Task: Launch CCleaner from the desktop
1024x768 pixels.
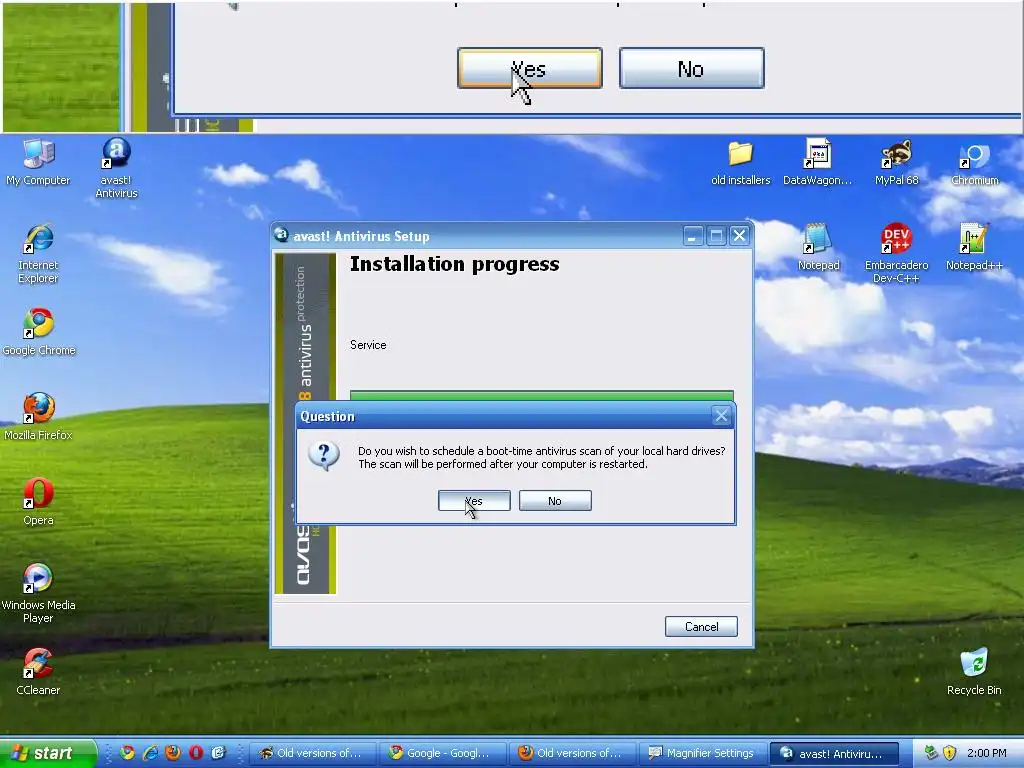Action: (x=39, y=671)
